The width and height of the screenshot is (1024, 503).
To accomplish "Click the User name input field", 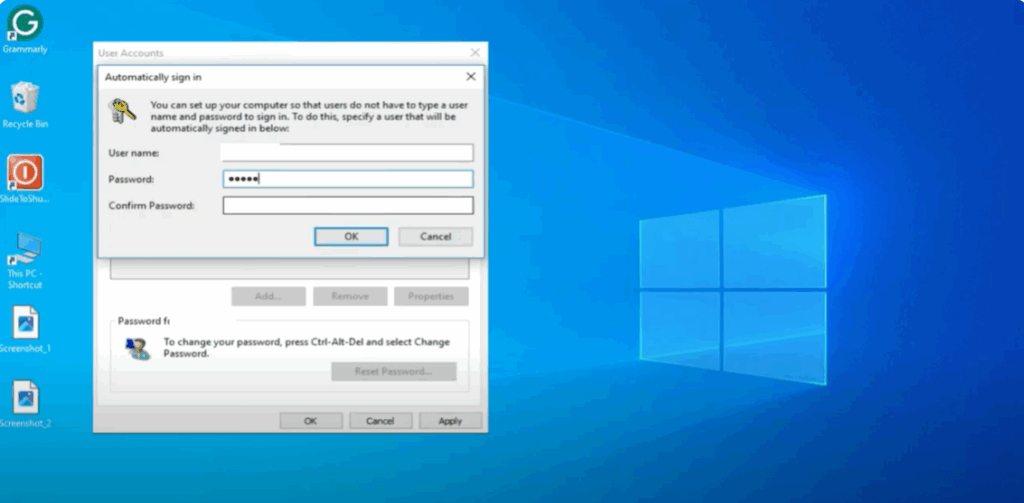I will coord(347,153).
